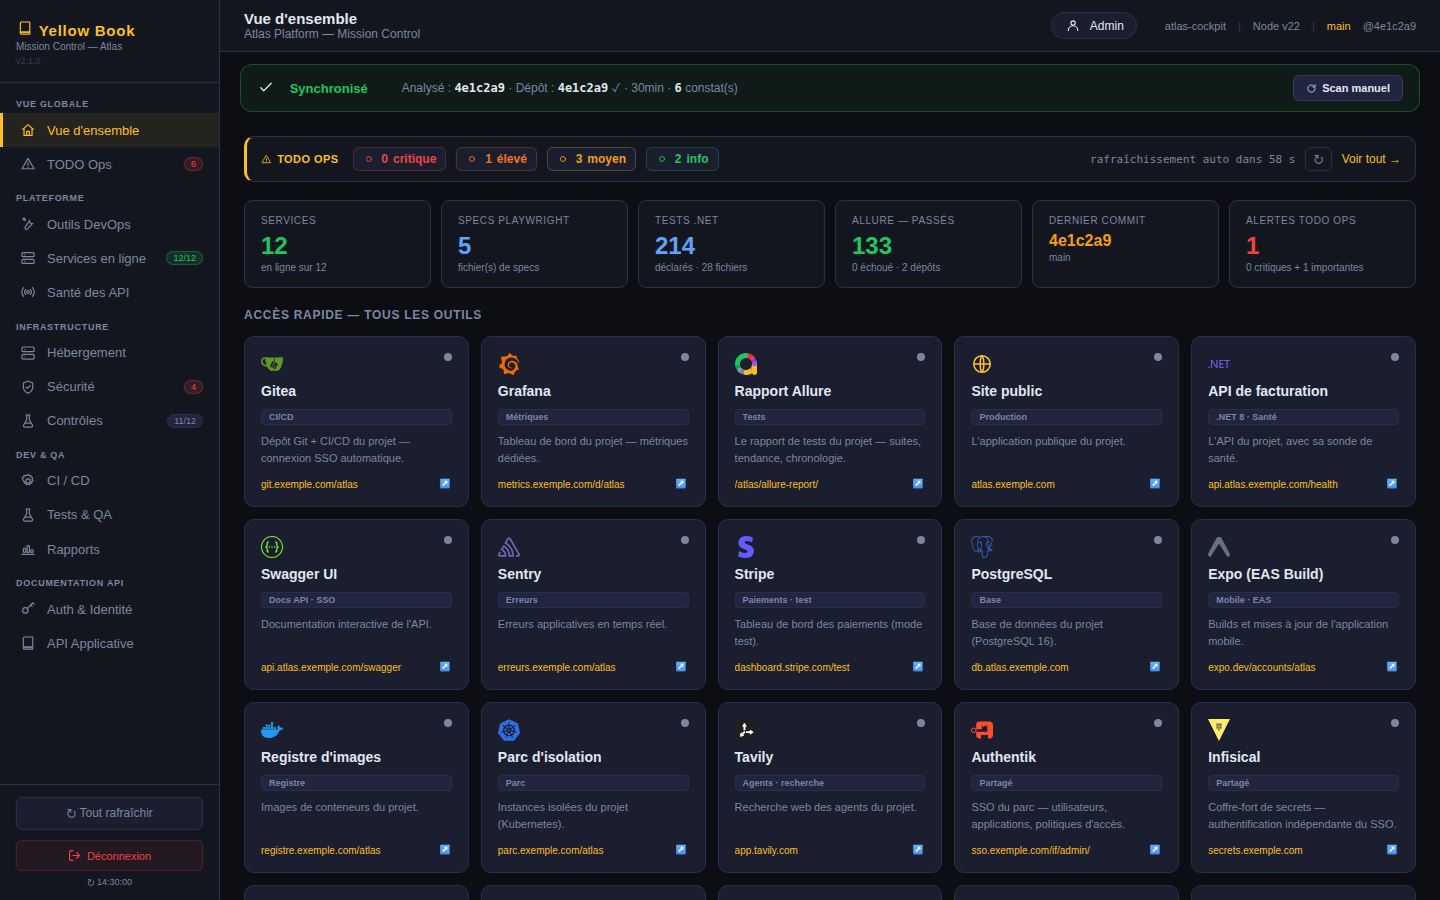
Task: Open the Tests .NET 214 stat card
Action: coord(731,244)
